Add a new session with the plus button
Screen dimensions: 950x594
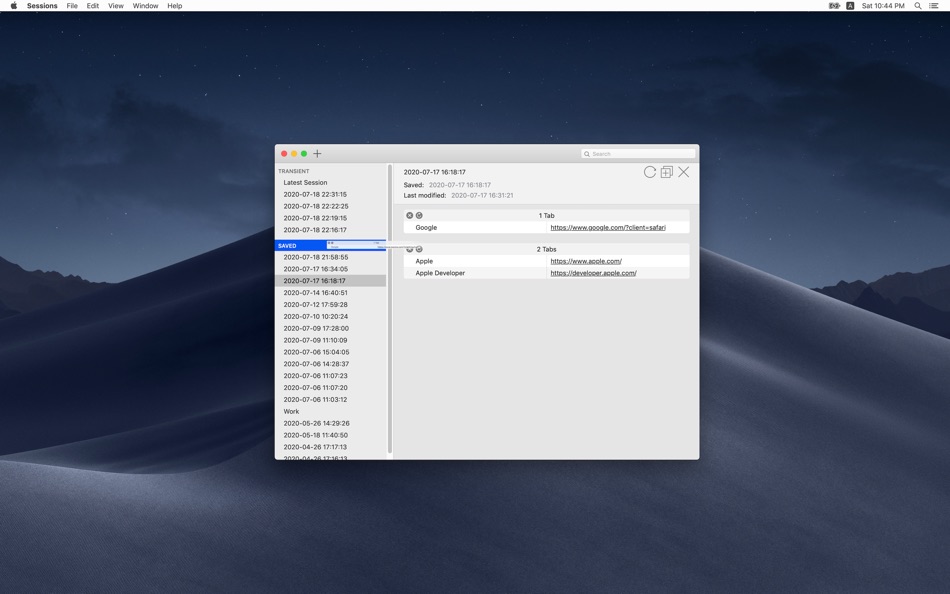(317, 154)
